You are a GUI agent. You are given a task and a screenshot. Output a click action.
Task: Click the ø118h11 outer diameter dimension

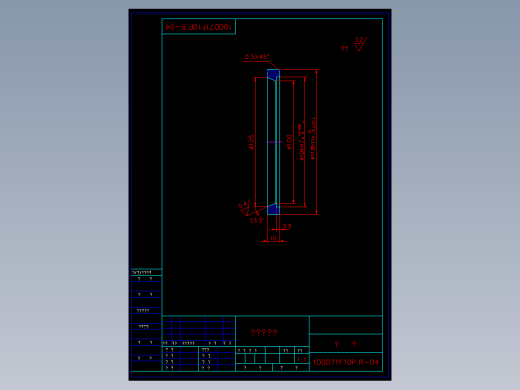click(313, 138)
